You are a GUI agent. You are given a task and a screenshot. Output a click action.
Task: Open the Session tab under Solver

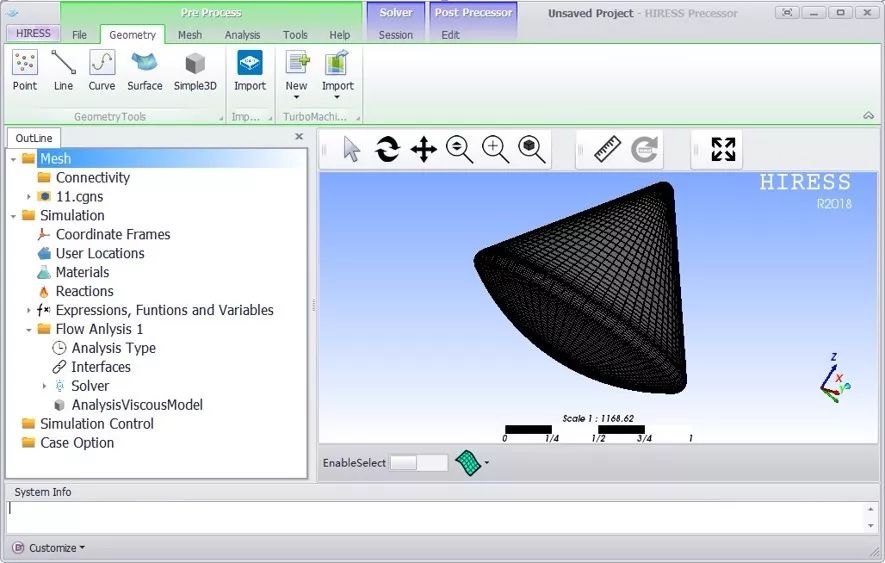point(396,35)
